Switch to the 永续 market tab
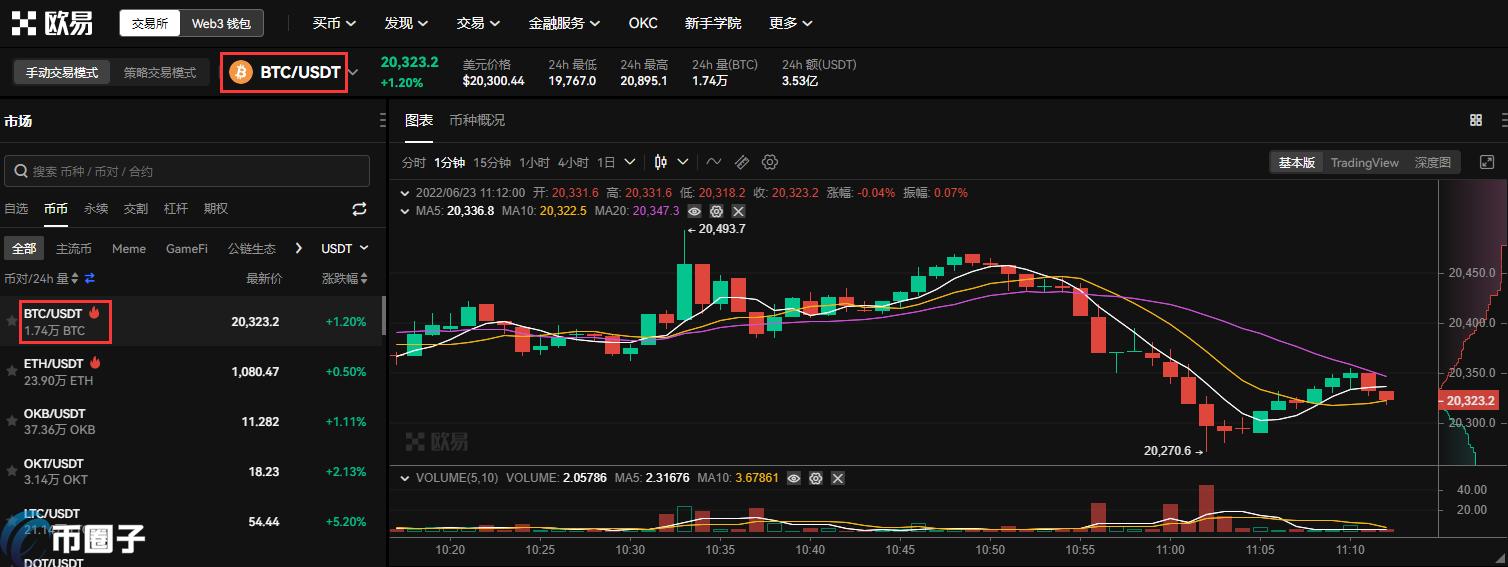Image resolution: width=1508 pixels, height=567 pixels. pos(96,209)
